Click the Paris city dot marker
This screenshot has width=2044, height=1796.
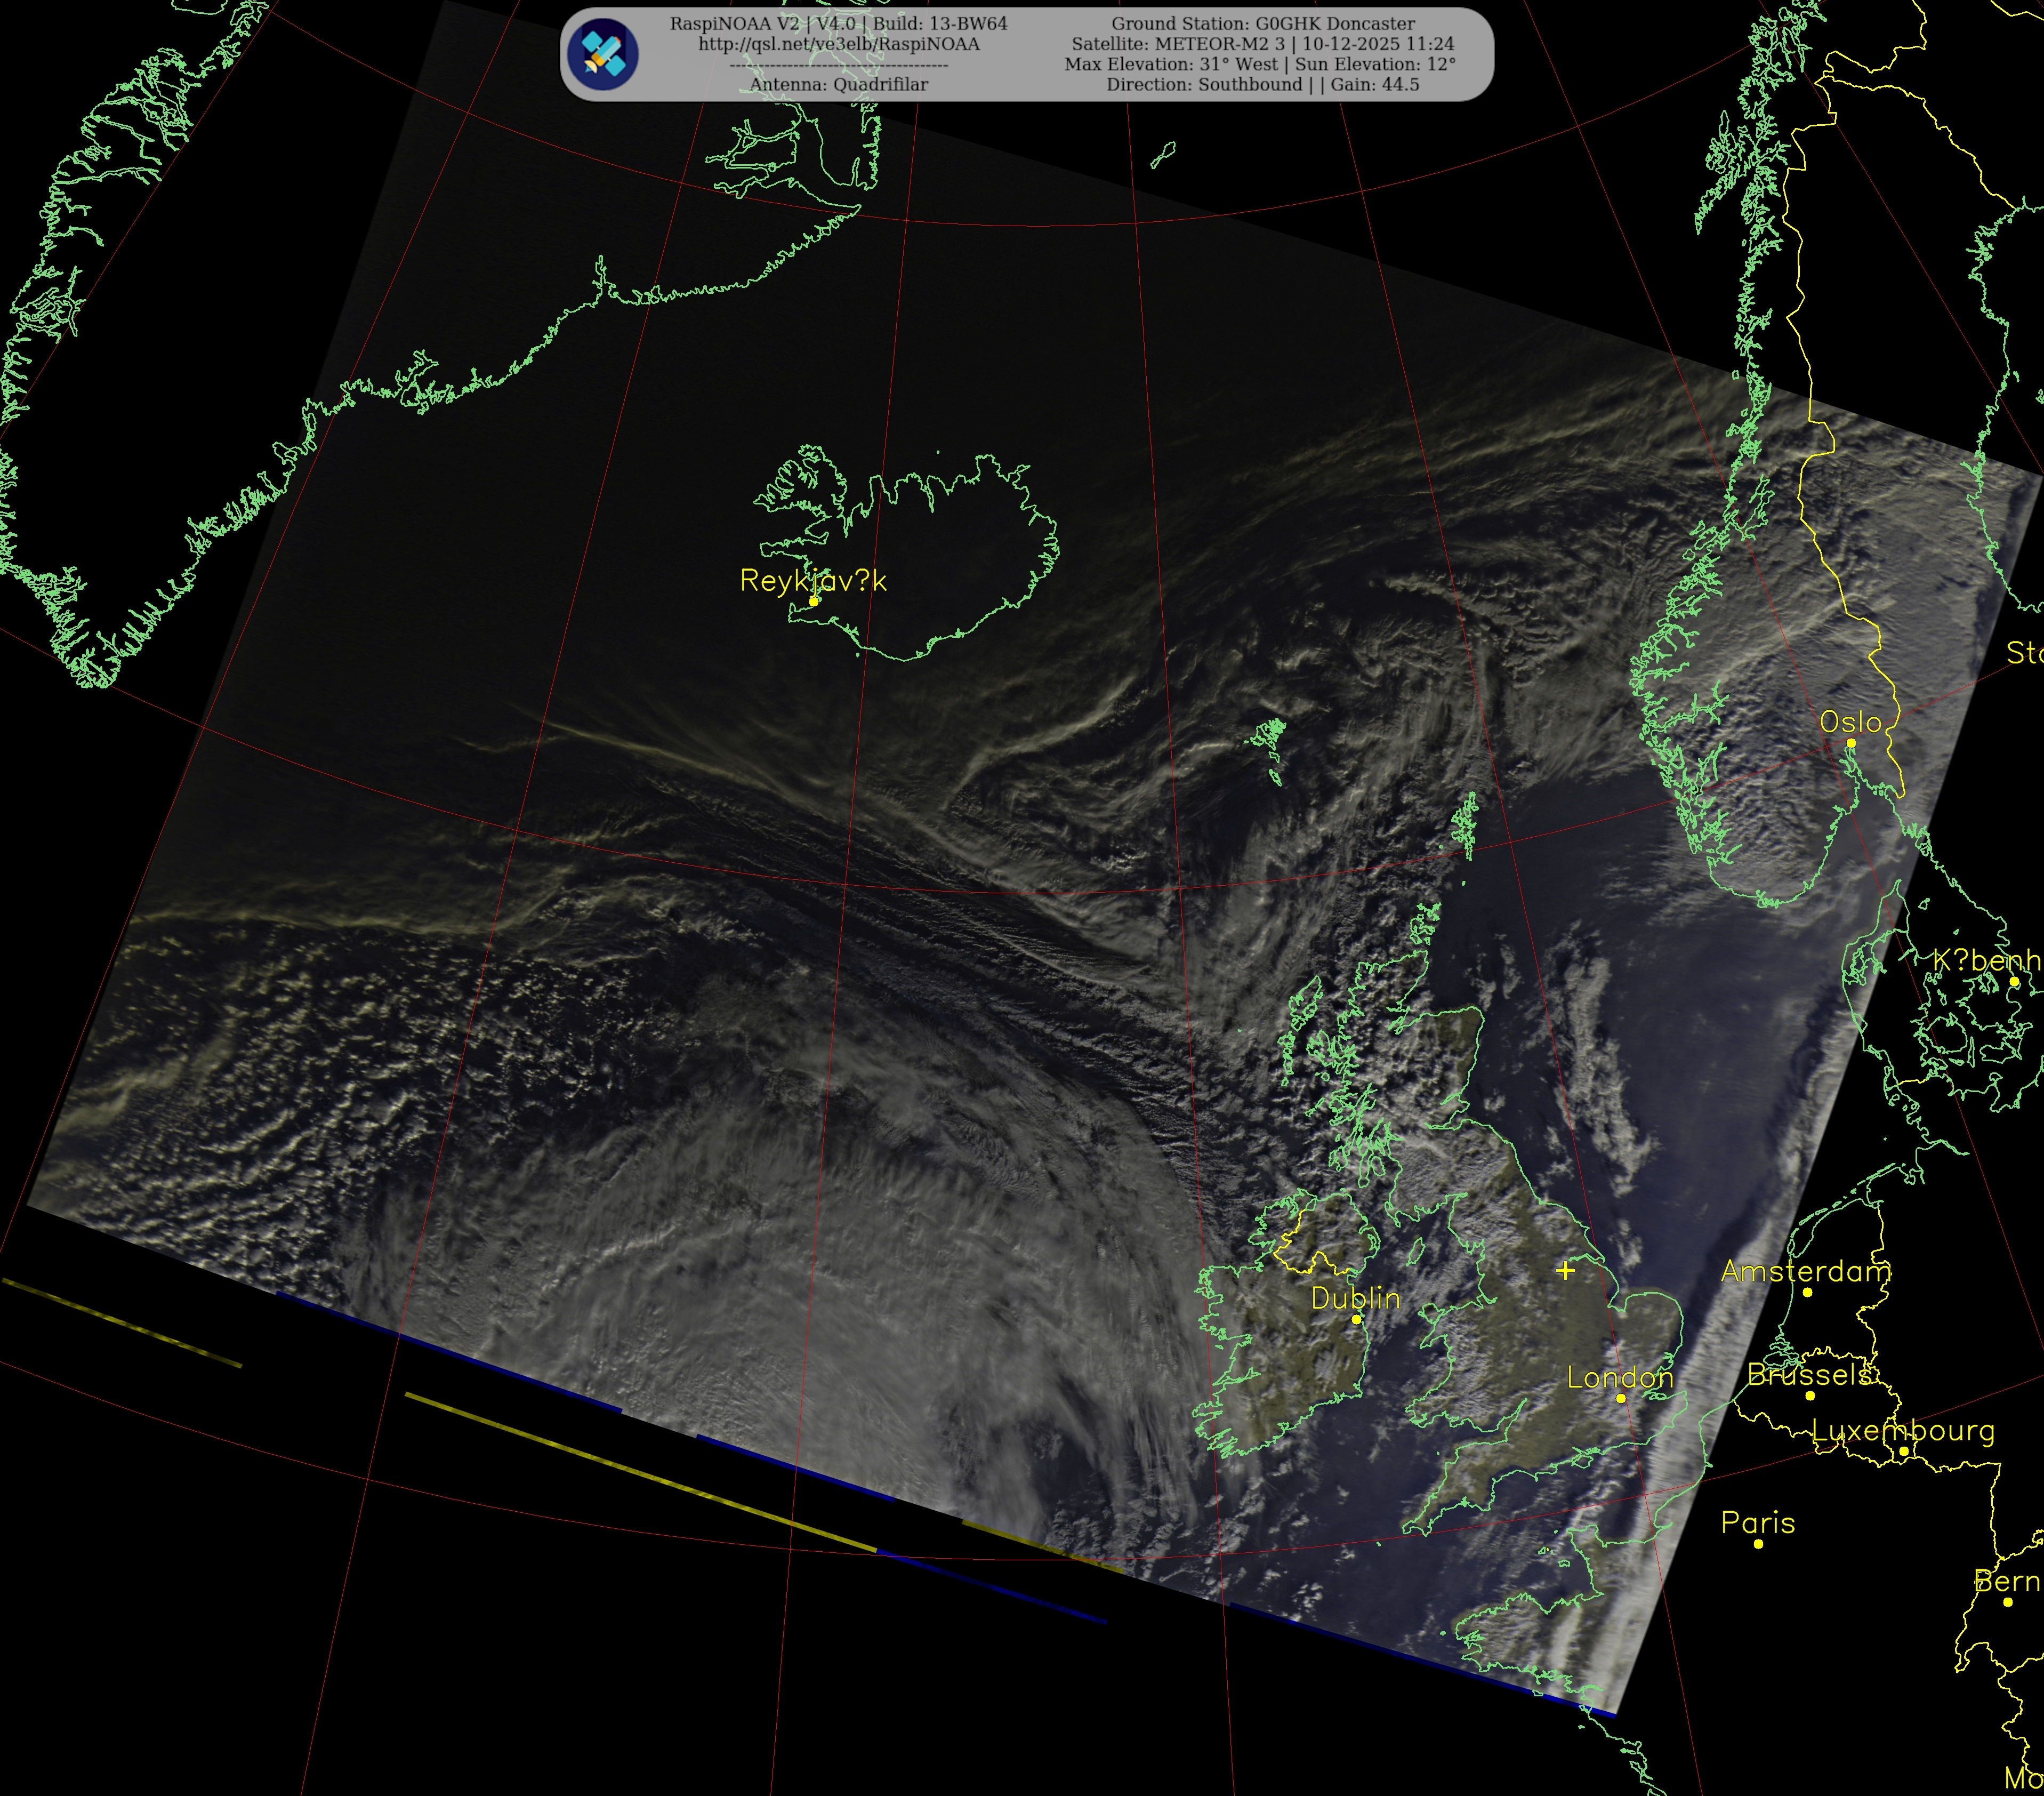click(x=1758, y=1544)
